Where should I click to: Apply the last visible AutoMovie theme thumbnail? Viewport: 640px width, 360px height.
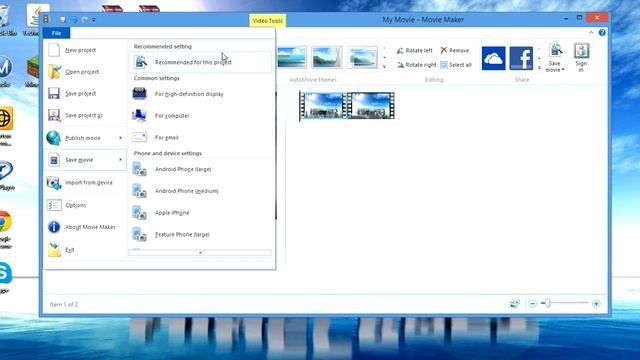[362, 57]
